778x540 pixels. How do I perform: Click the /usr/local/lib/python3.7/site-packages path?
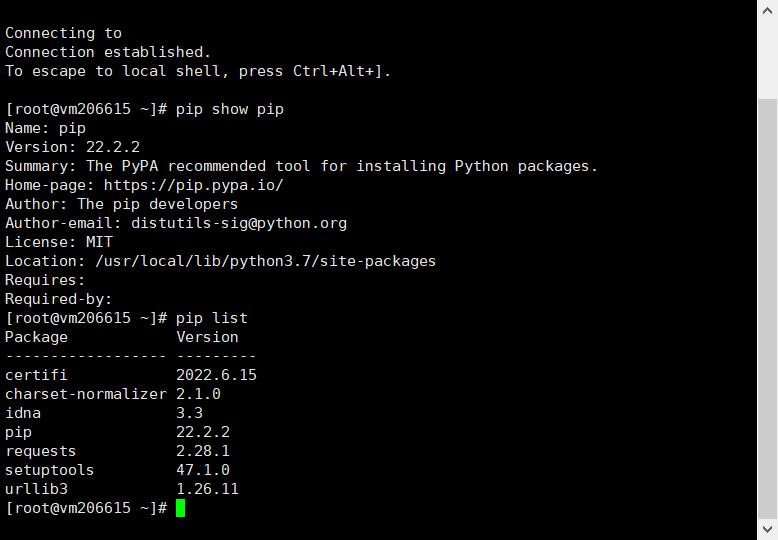pos(265,261)
